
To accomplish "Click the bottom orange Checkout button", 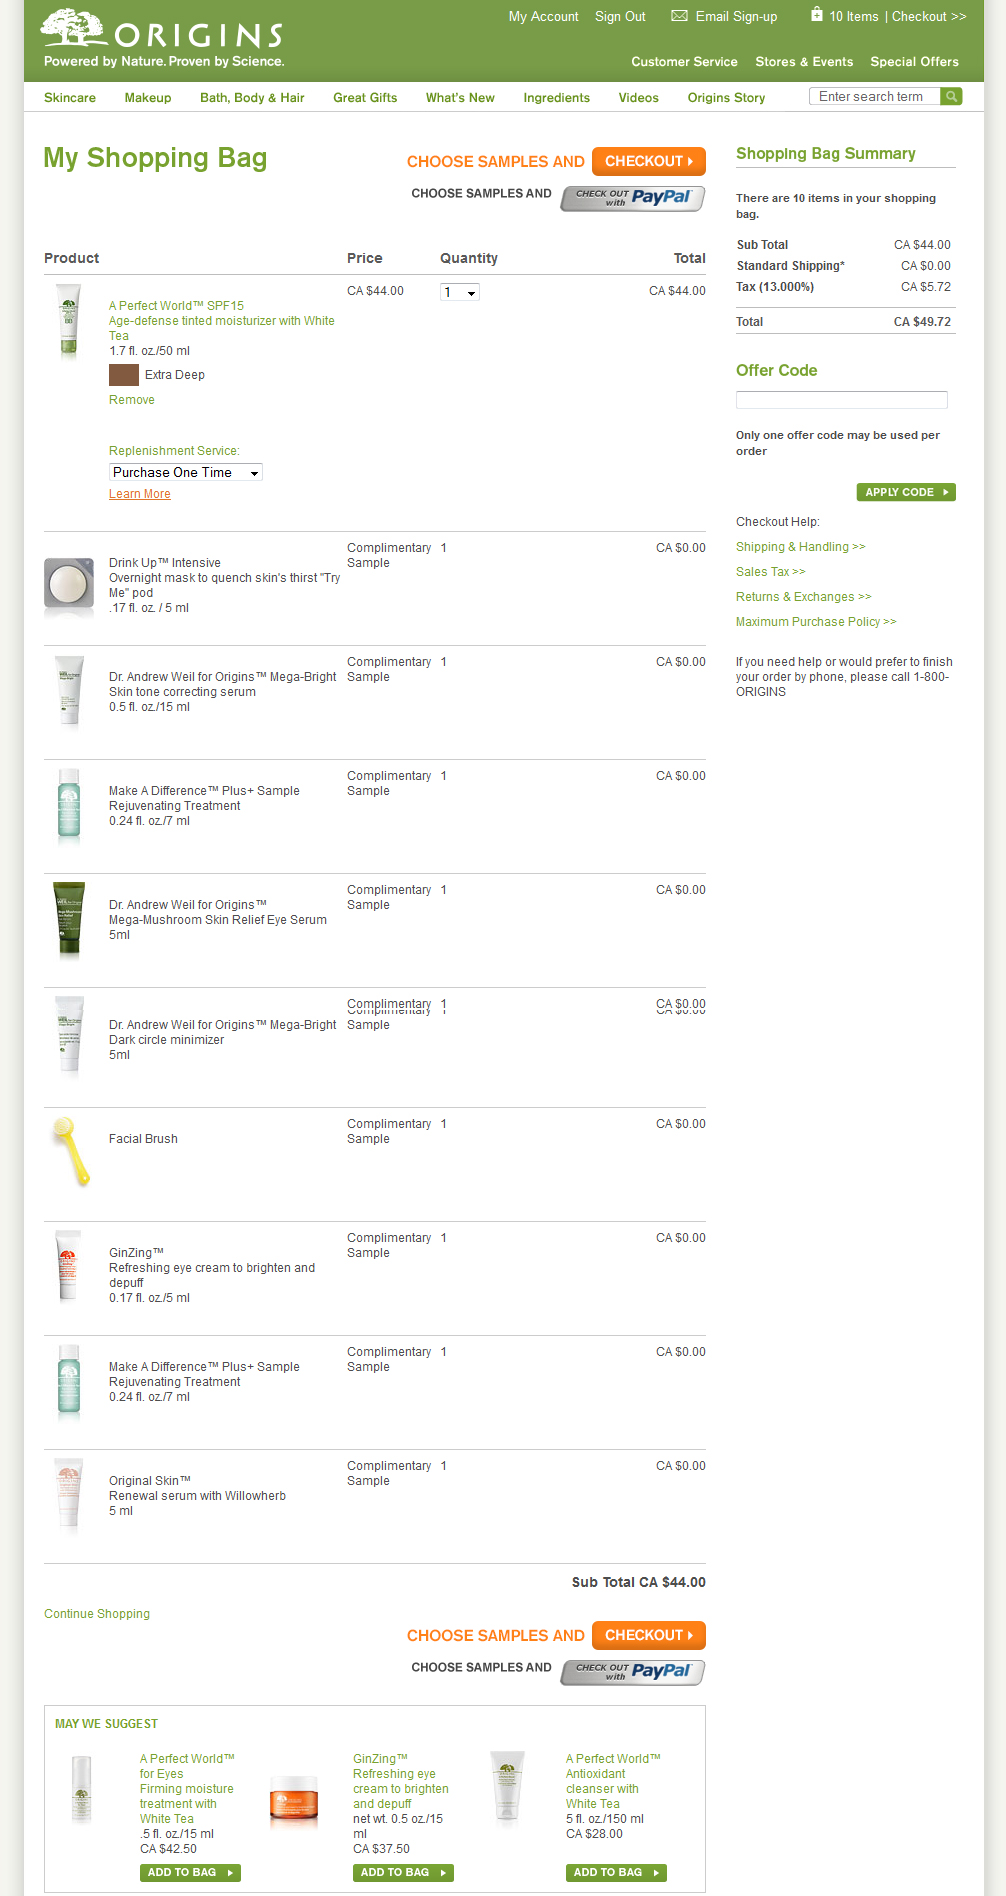I will [649, 1635].
